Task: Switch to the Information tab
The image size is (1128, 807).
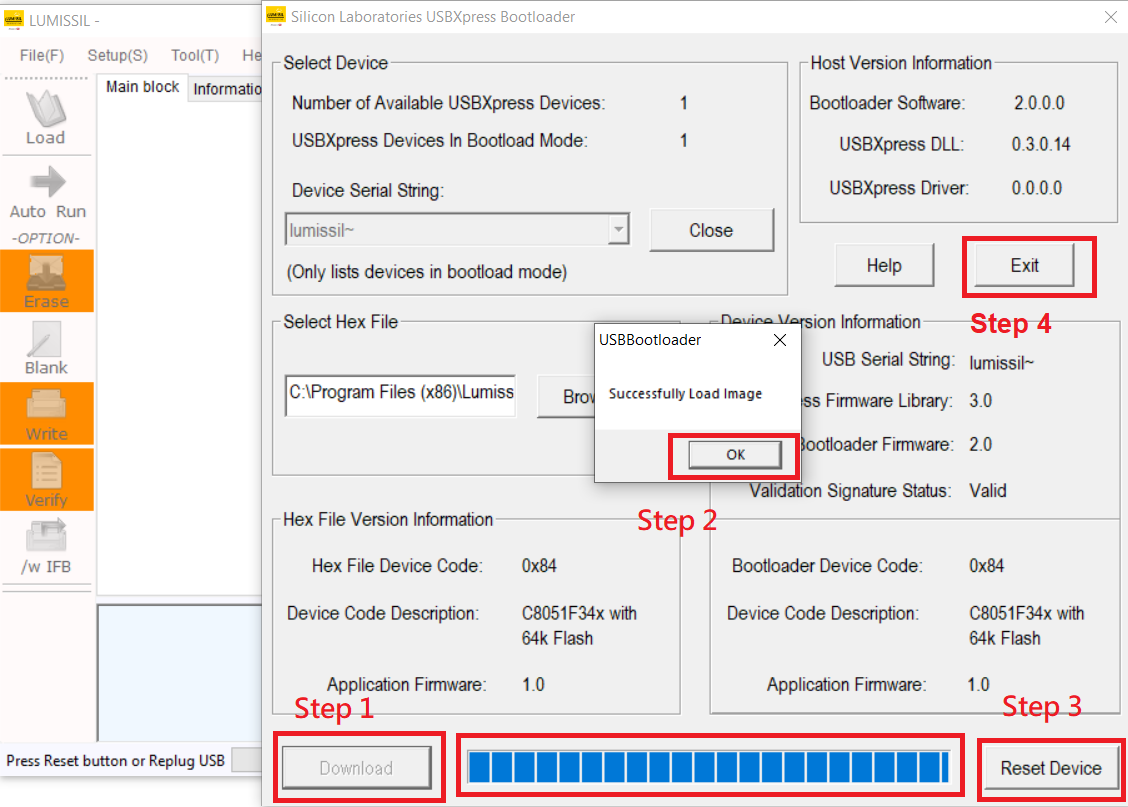Action: [227, 89]
